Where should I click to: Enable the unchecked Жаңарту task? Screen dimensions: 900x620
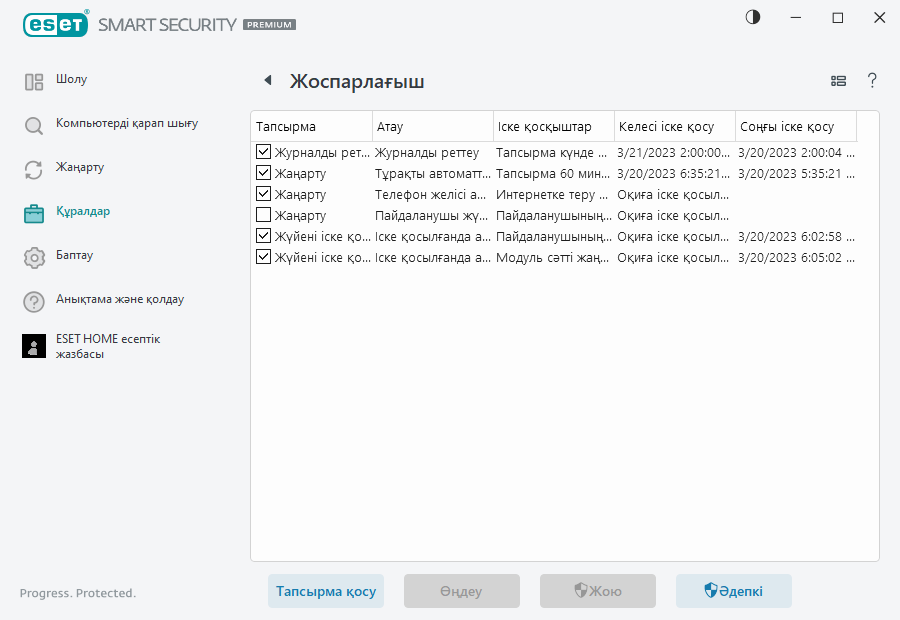click(264, 215)
